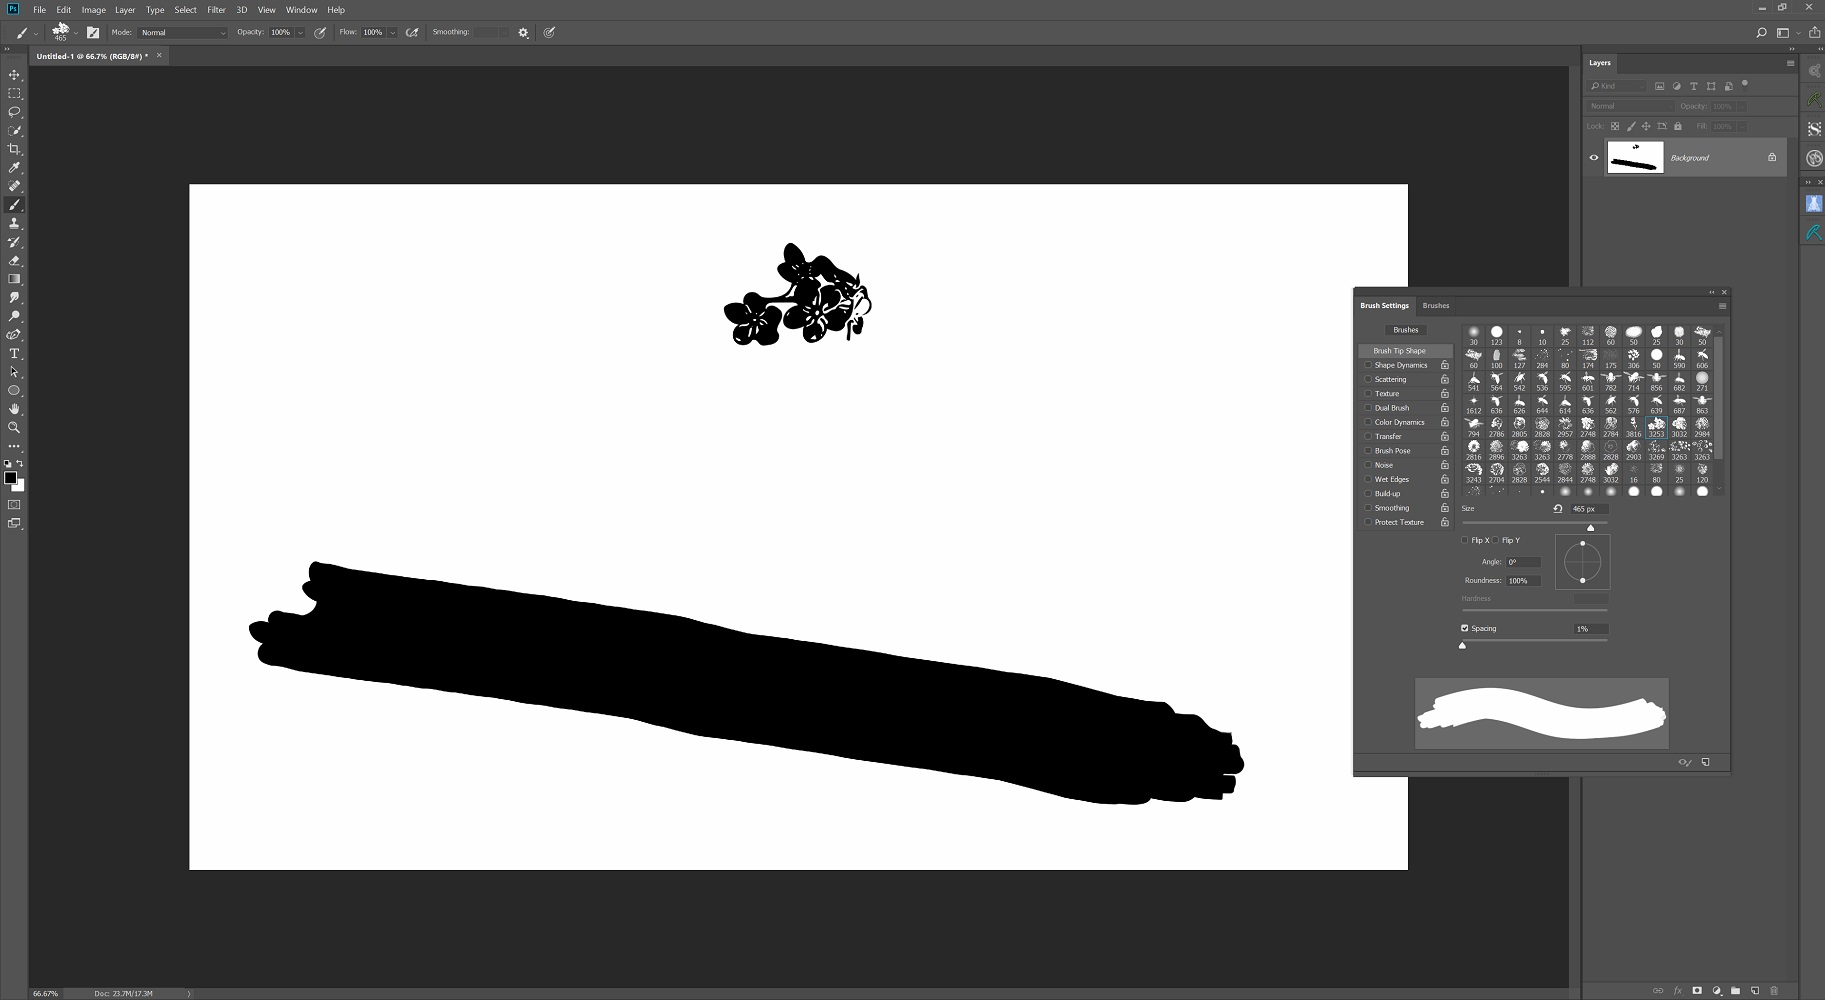Pick the Crop tool
Screen dimensions: 1825x1000
click(x=14, y=149)
